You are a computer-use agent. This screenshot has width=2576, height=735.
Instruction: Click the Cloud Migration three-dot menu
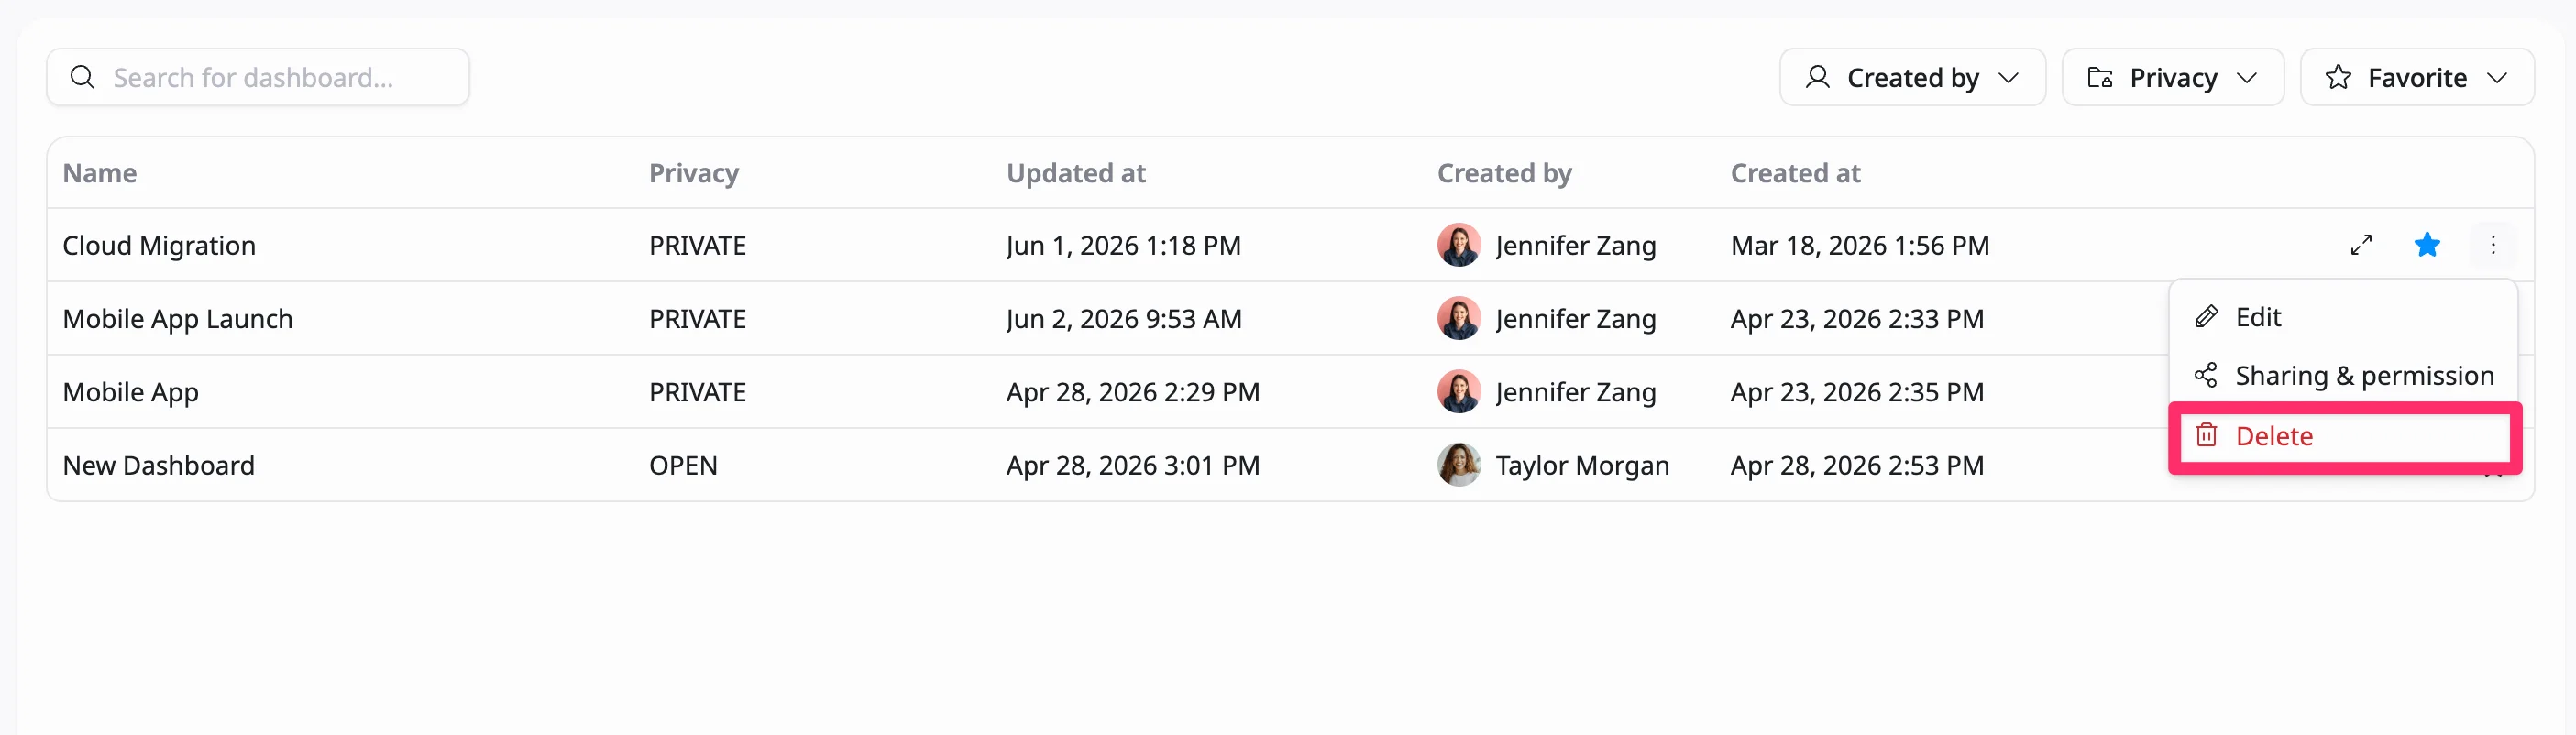coord(2493,245)
